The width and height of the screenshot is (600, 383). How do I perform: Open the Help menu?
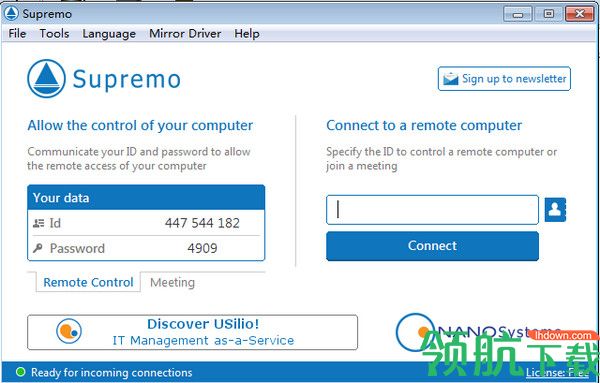[247, 34]
